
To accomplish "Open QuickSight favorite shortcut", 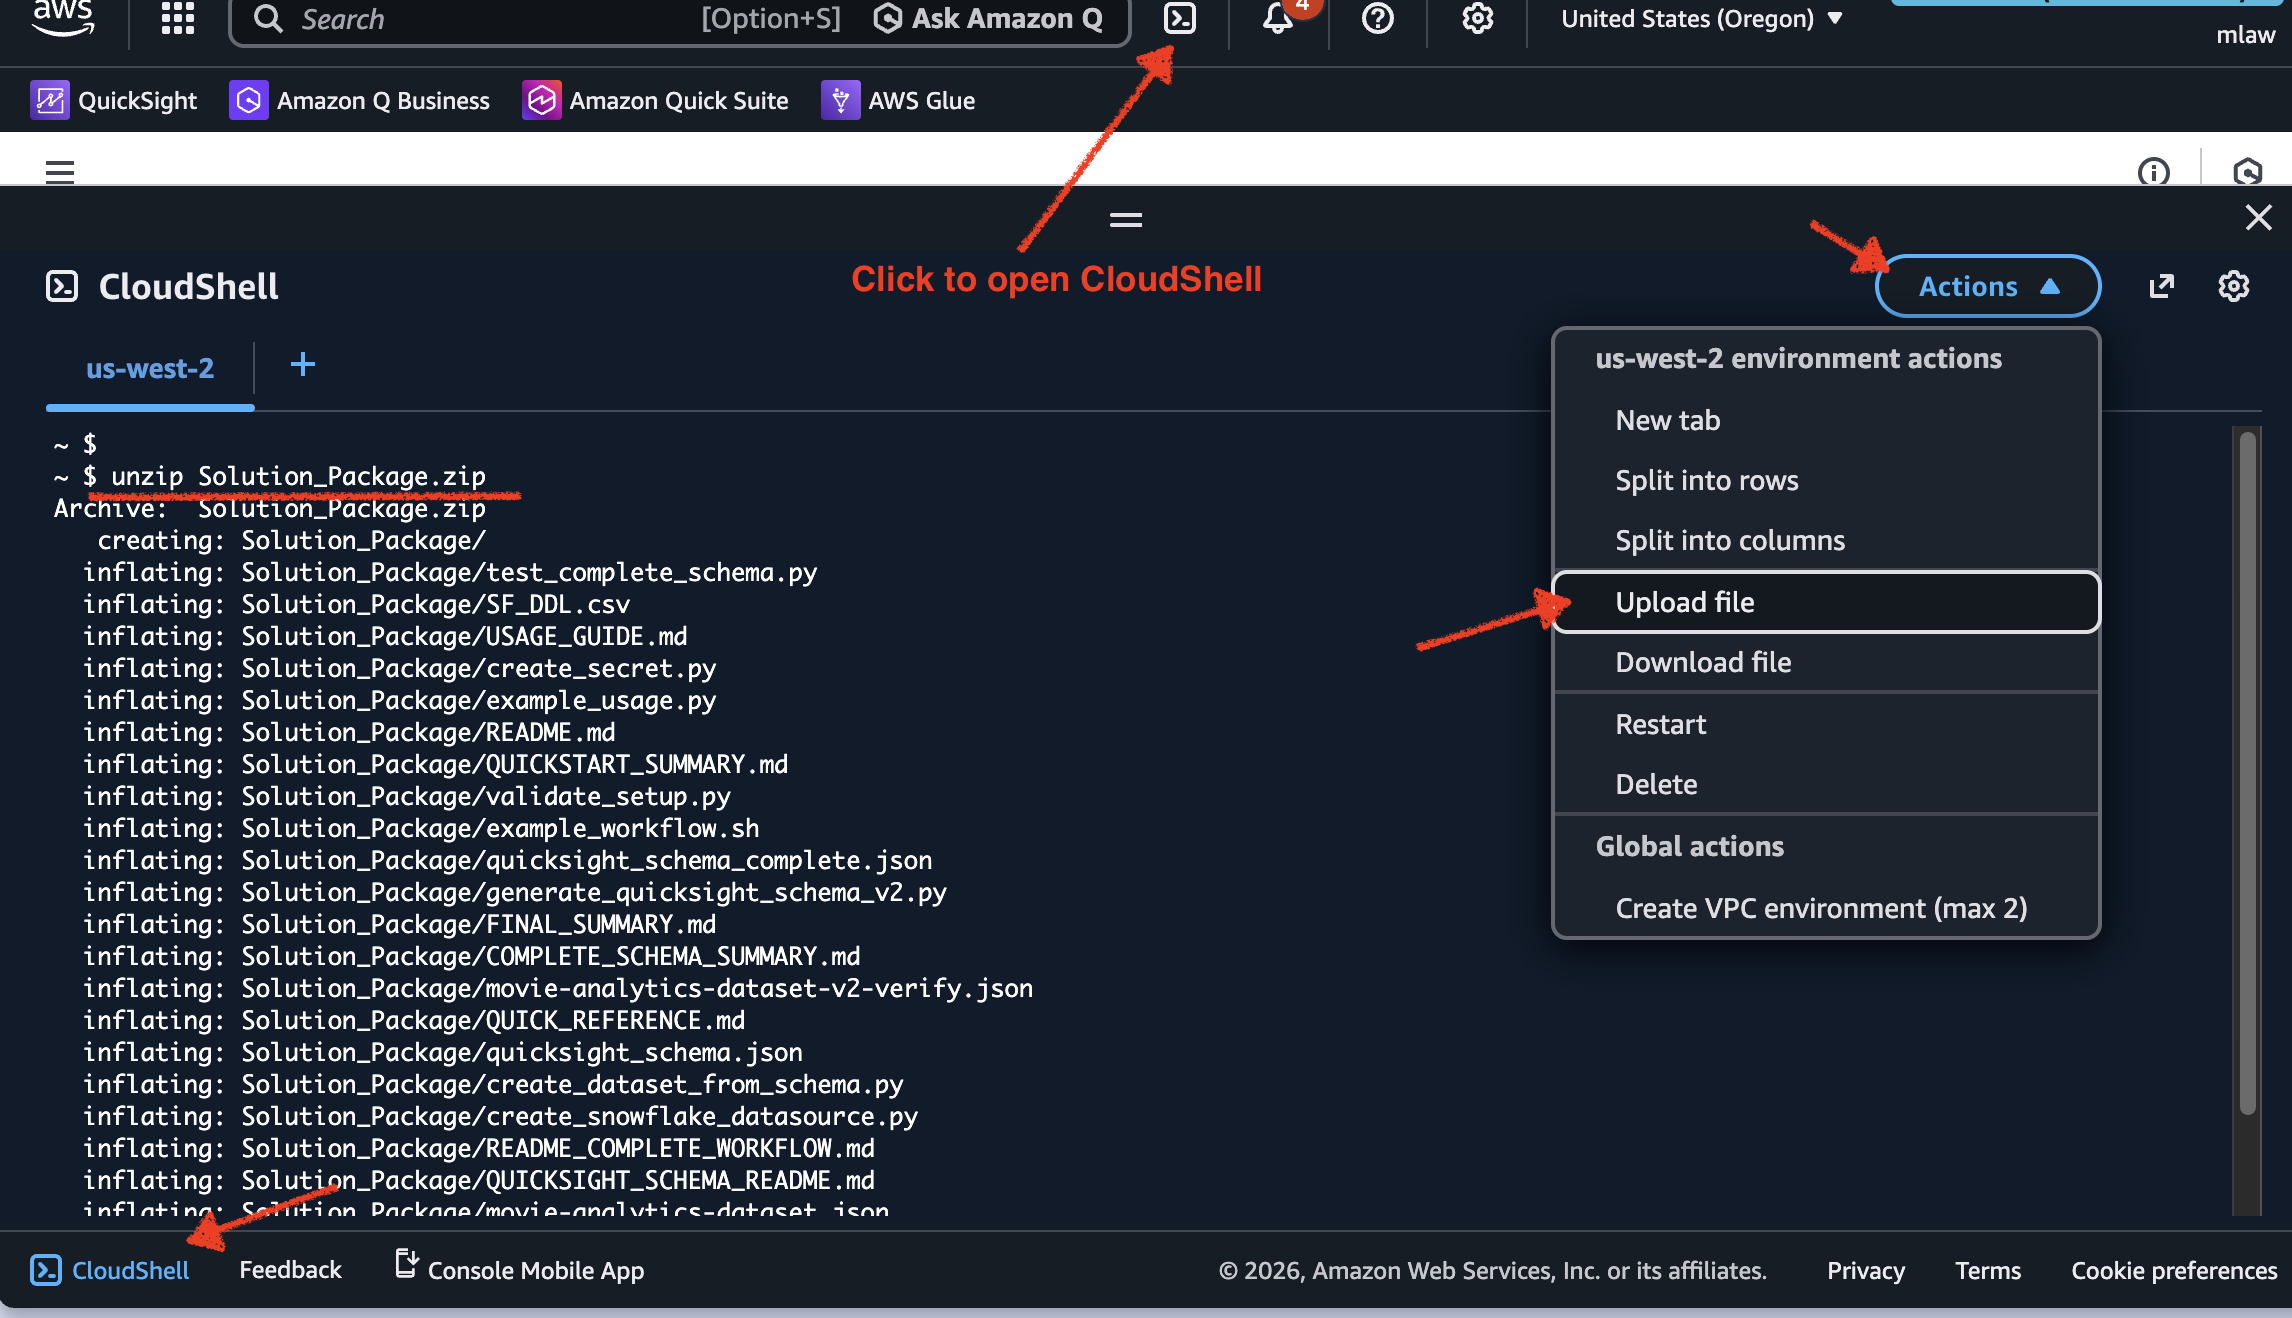I will (x=114, y=101).
